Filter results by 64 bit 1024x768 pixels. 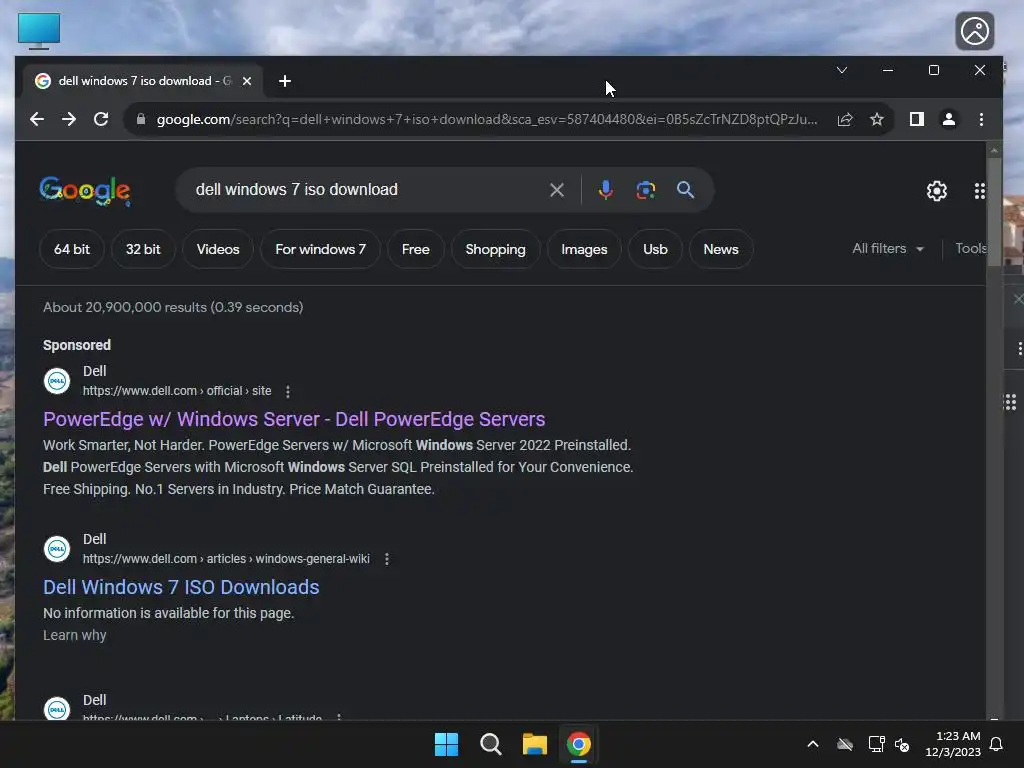point(72,249)
